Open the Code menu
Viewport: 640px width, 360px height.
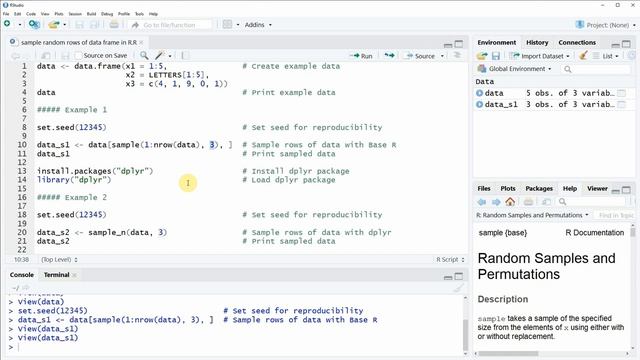(31, 14)
